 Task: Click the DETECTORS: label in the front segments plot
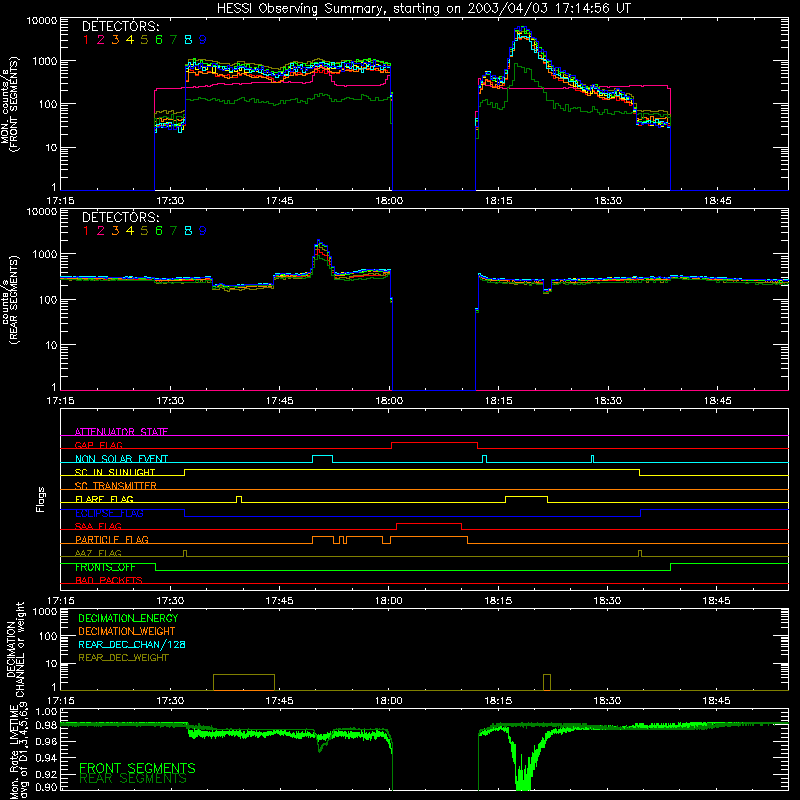(x=120, y=26)
